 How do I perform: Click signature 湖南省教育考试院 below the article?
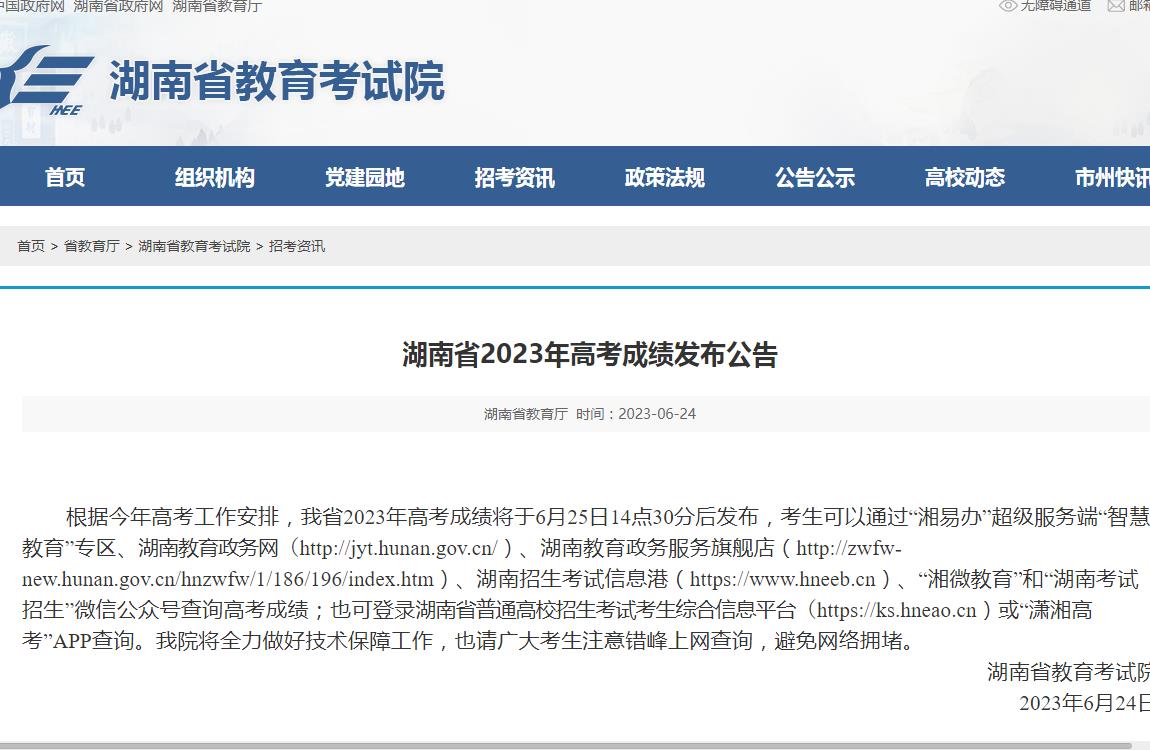(1069, 672)
